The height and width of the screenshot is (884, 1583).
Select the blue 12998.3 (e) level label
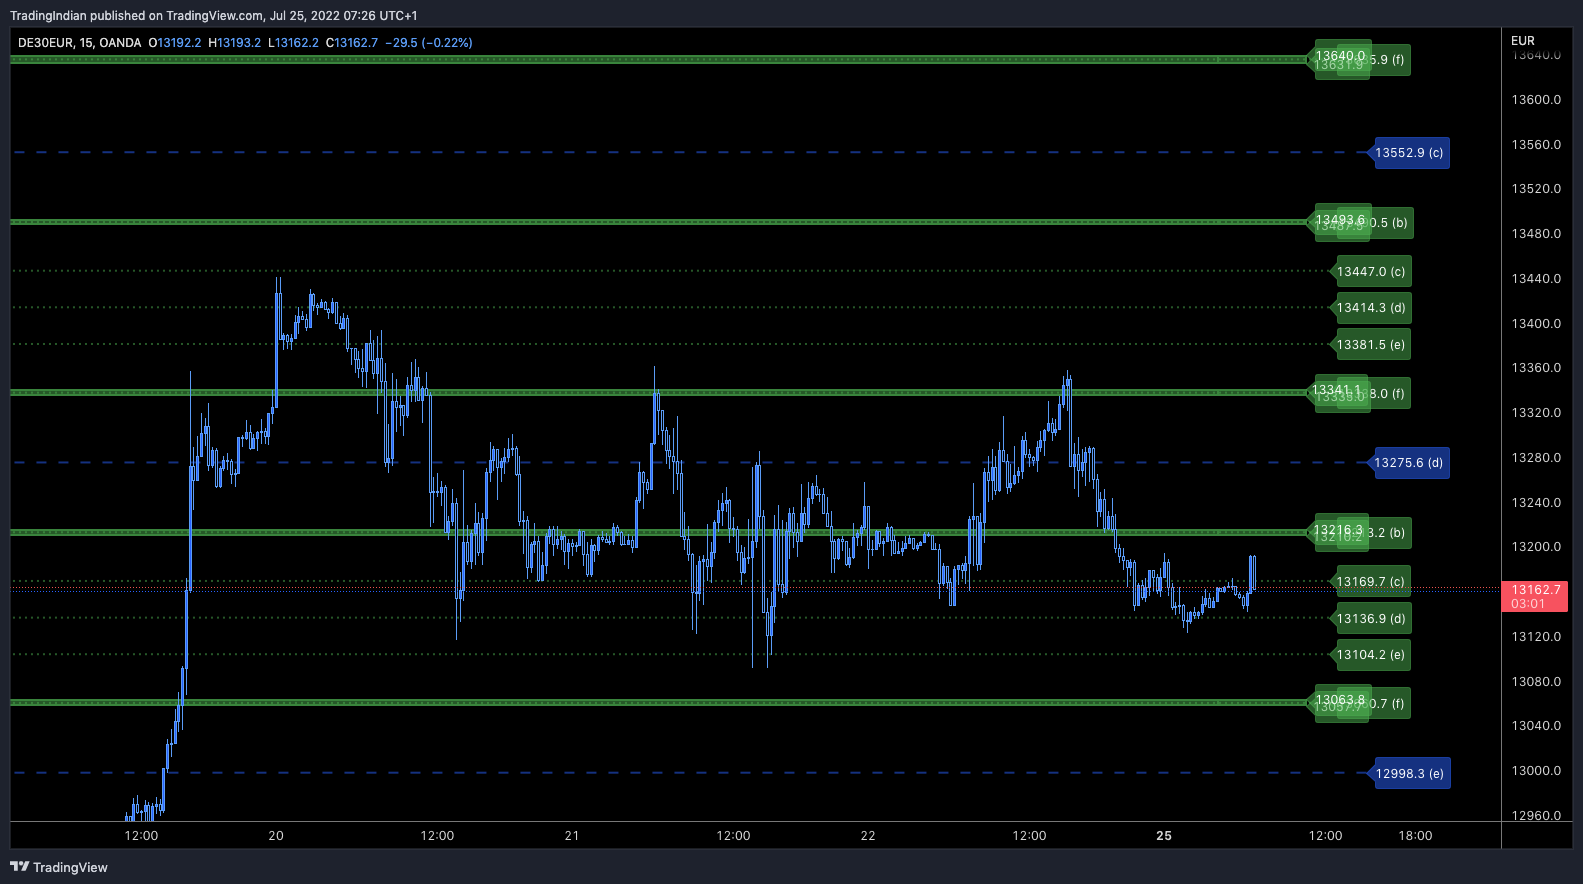tap(1410, 774)
